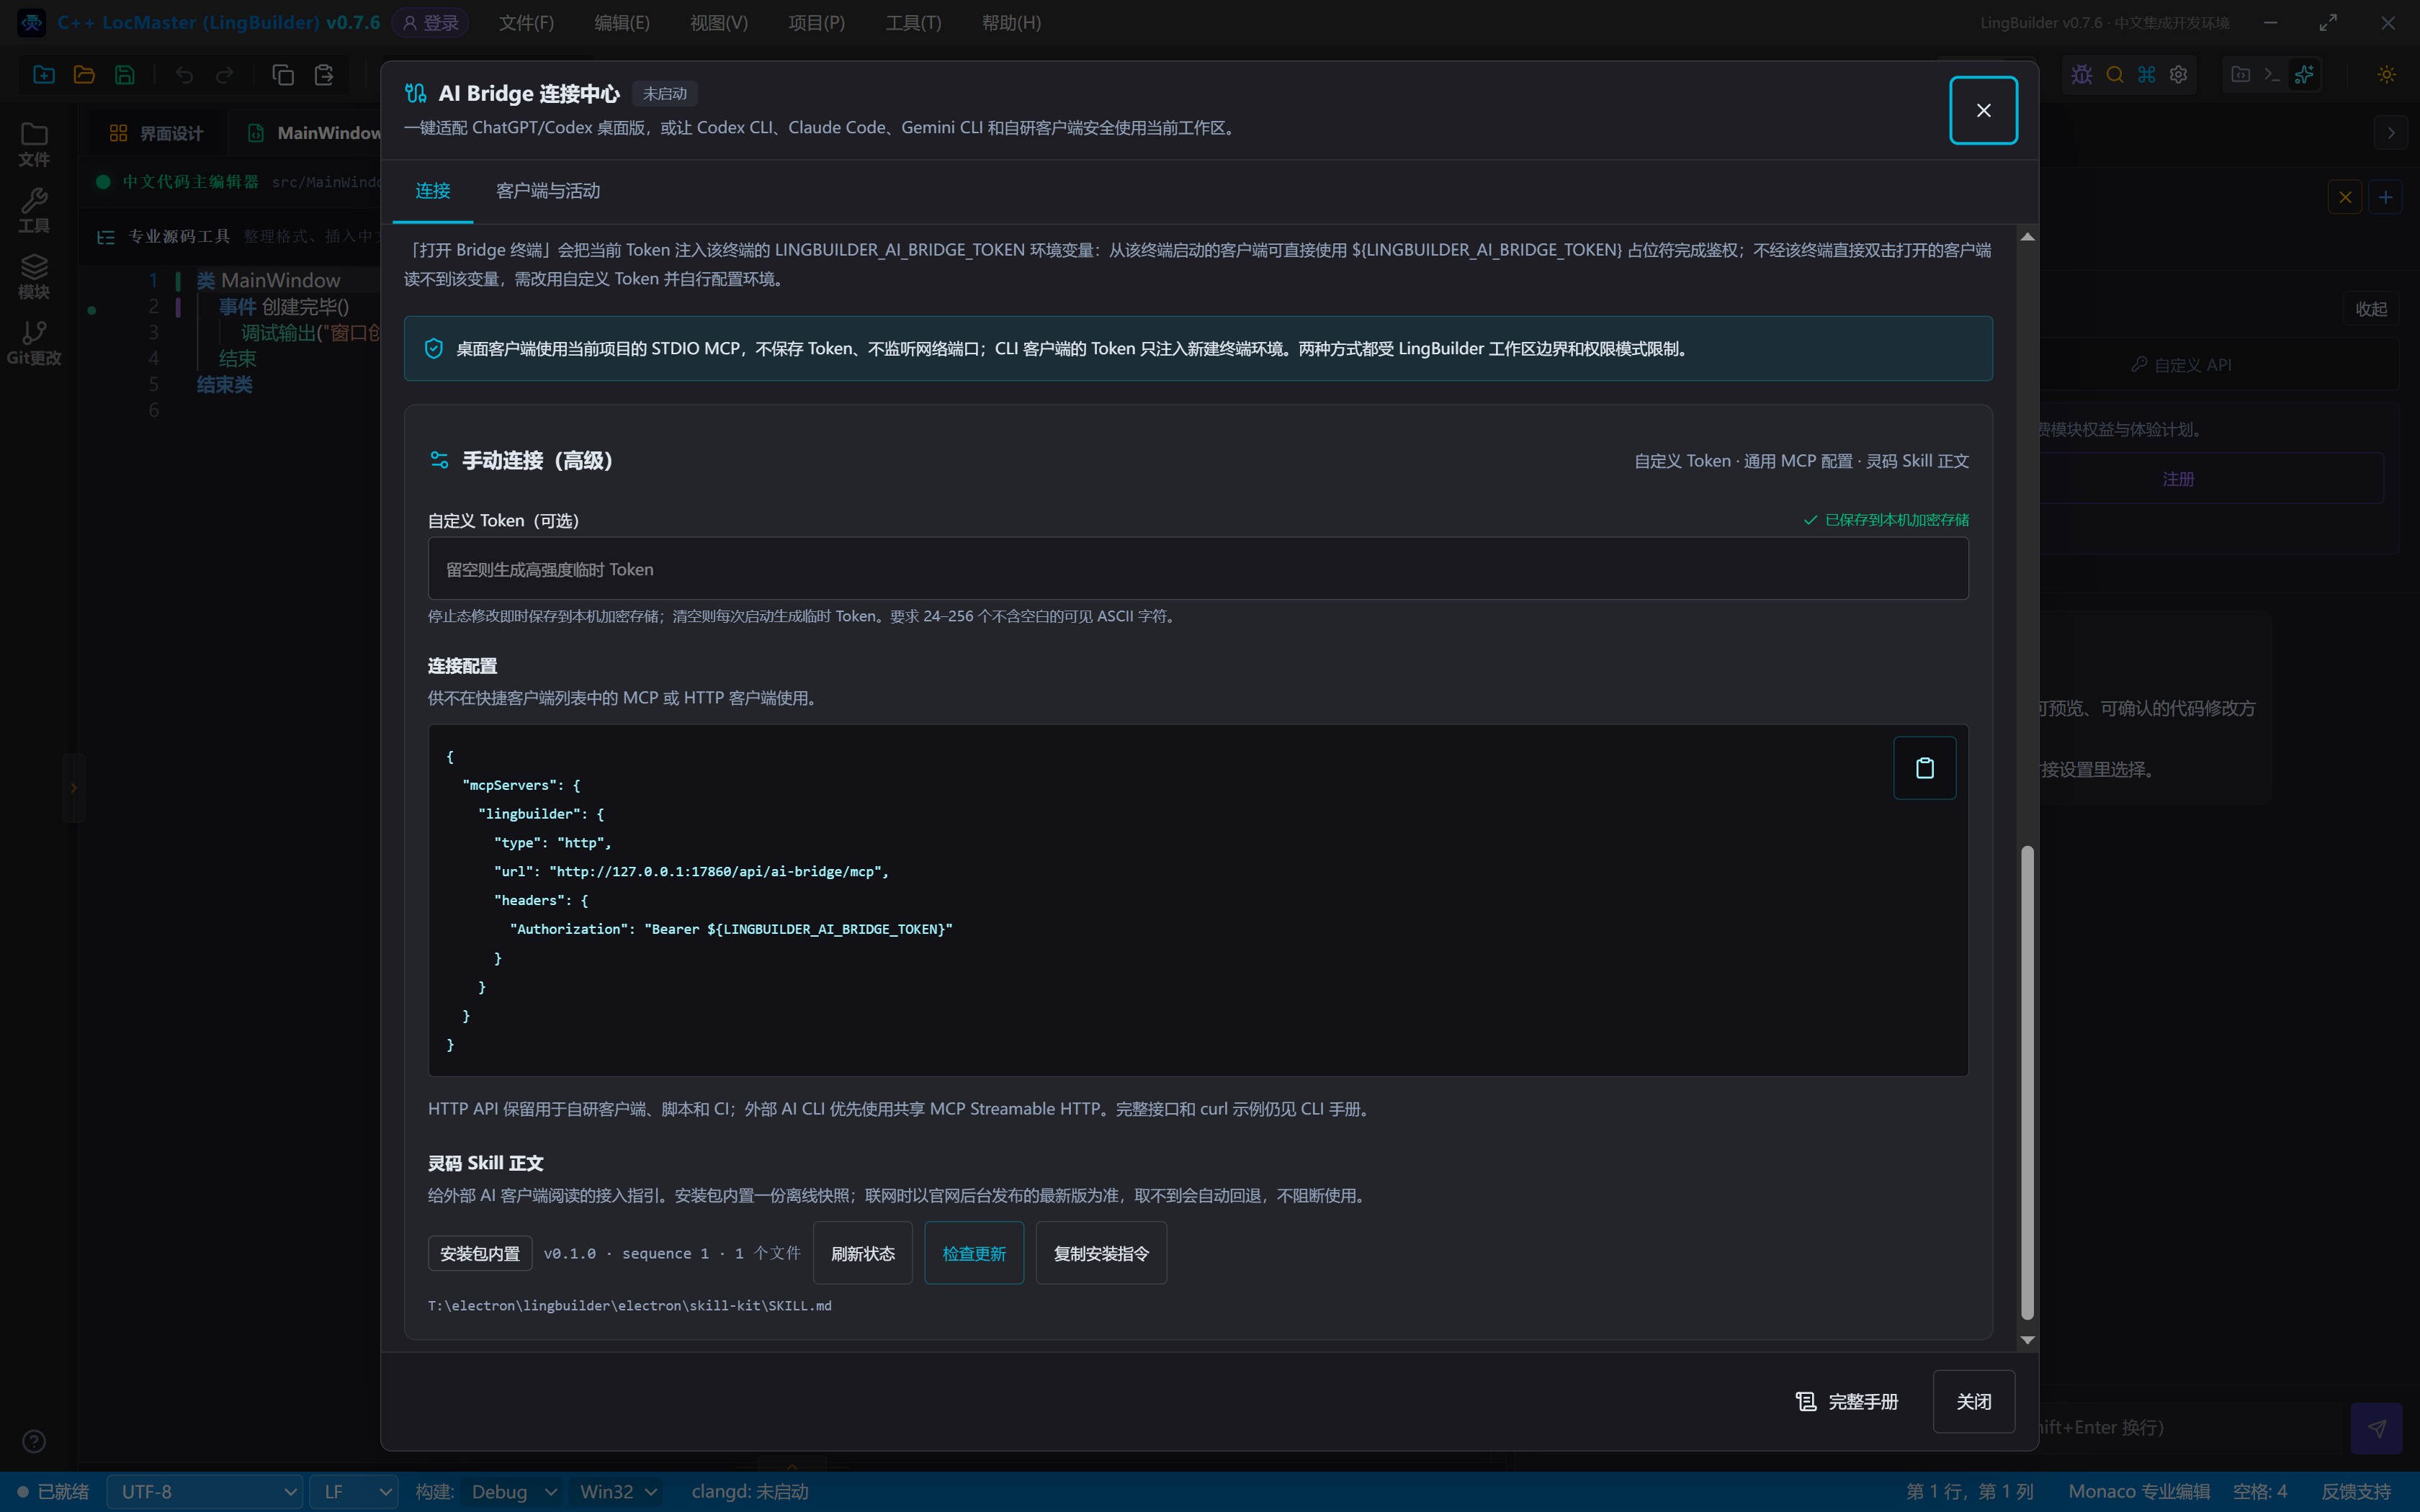
Task: Copy the MCP connection config JSON
Action: click(x=1924, y=768)
